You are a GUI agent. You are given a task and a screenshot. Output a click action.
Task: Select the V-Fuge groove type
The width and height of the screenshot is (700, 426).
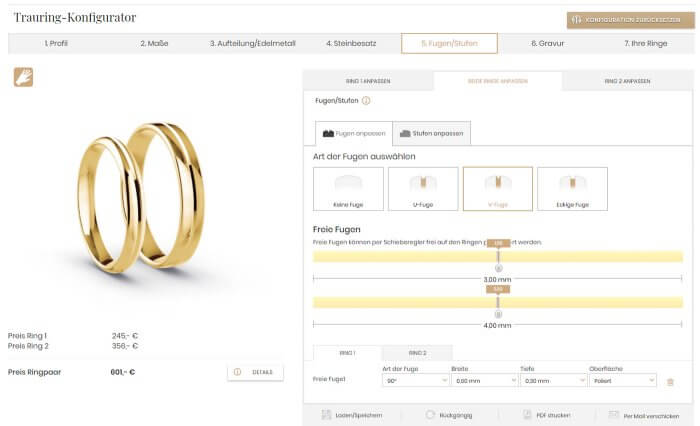[x=498, y=189]
